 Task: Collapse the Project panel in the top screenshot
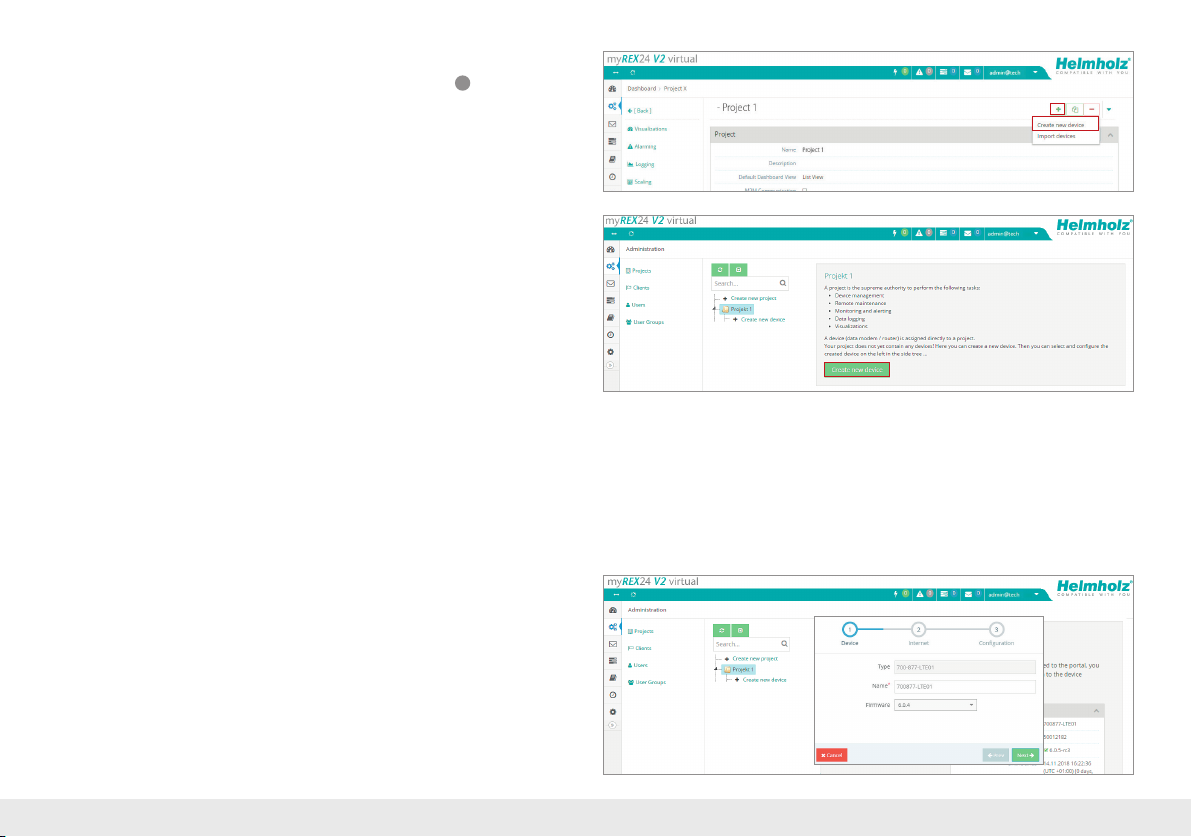[x=1111, y=135]
